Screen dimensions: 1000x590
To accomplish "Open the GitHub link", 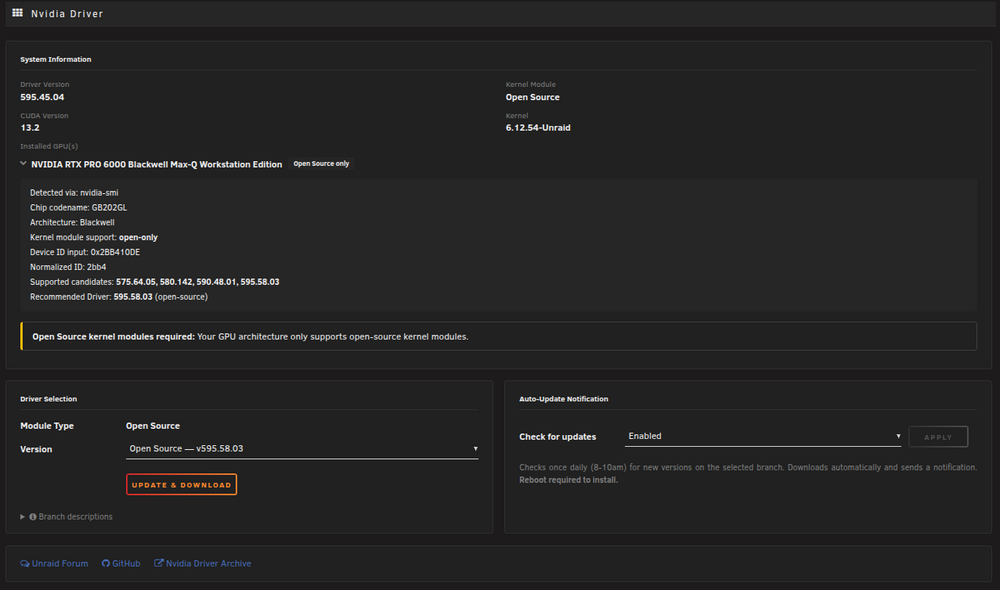I will pos(121,564).
